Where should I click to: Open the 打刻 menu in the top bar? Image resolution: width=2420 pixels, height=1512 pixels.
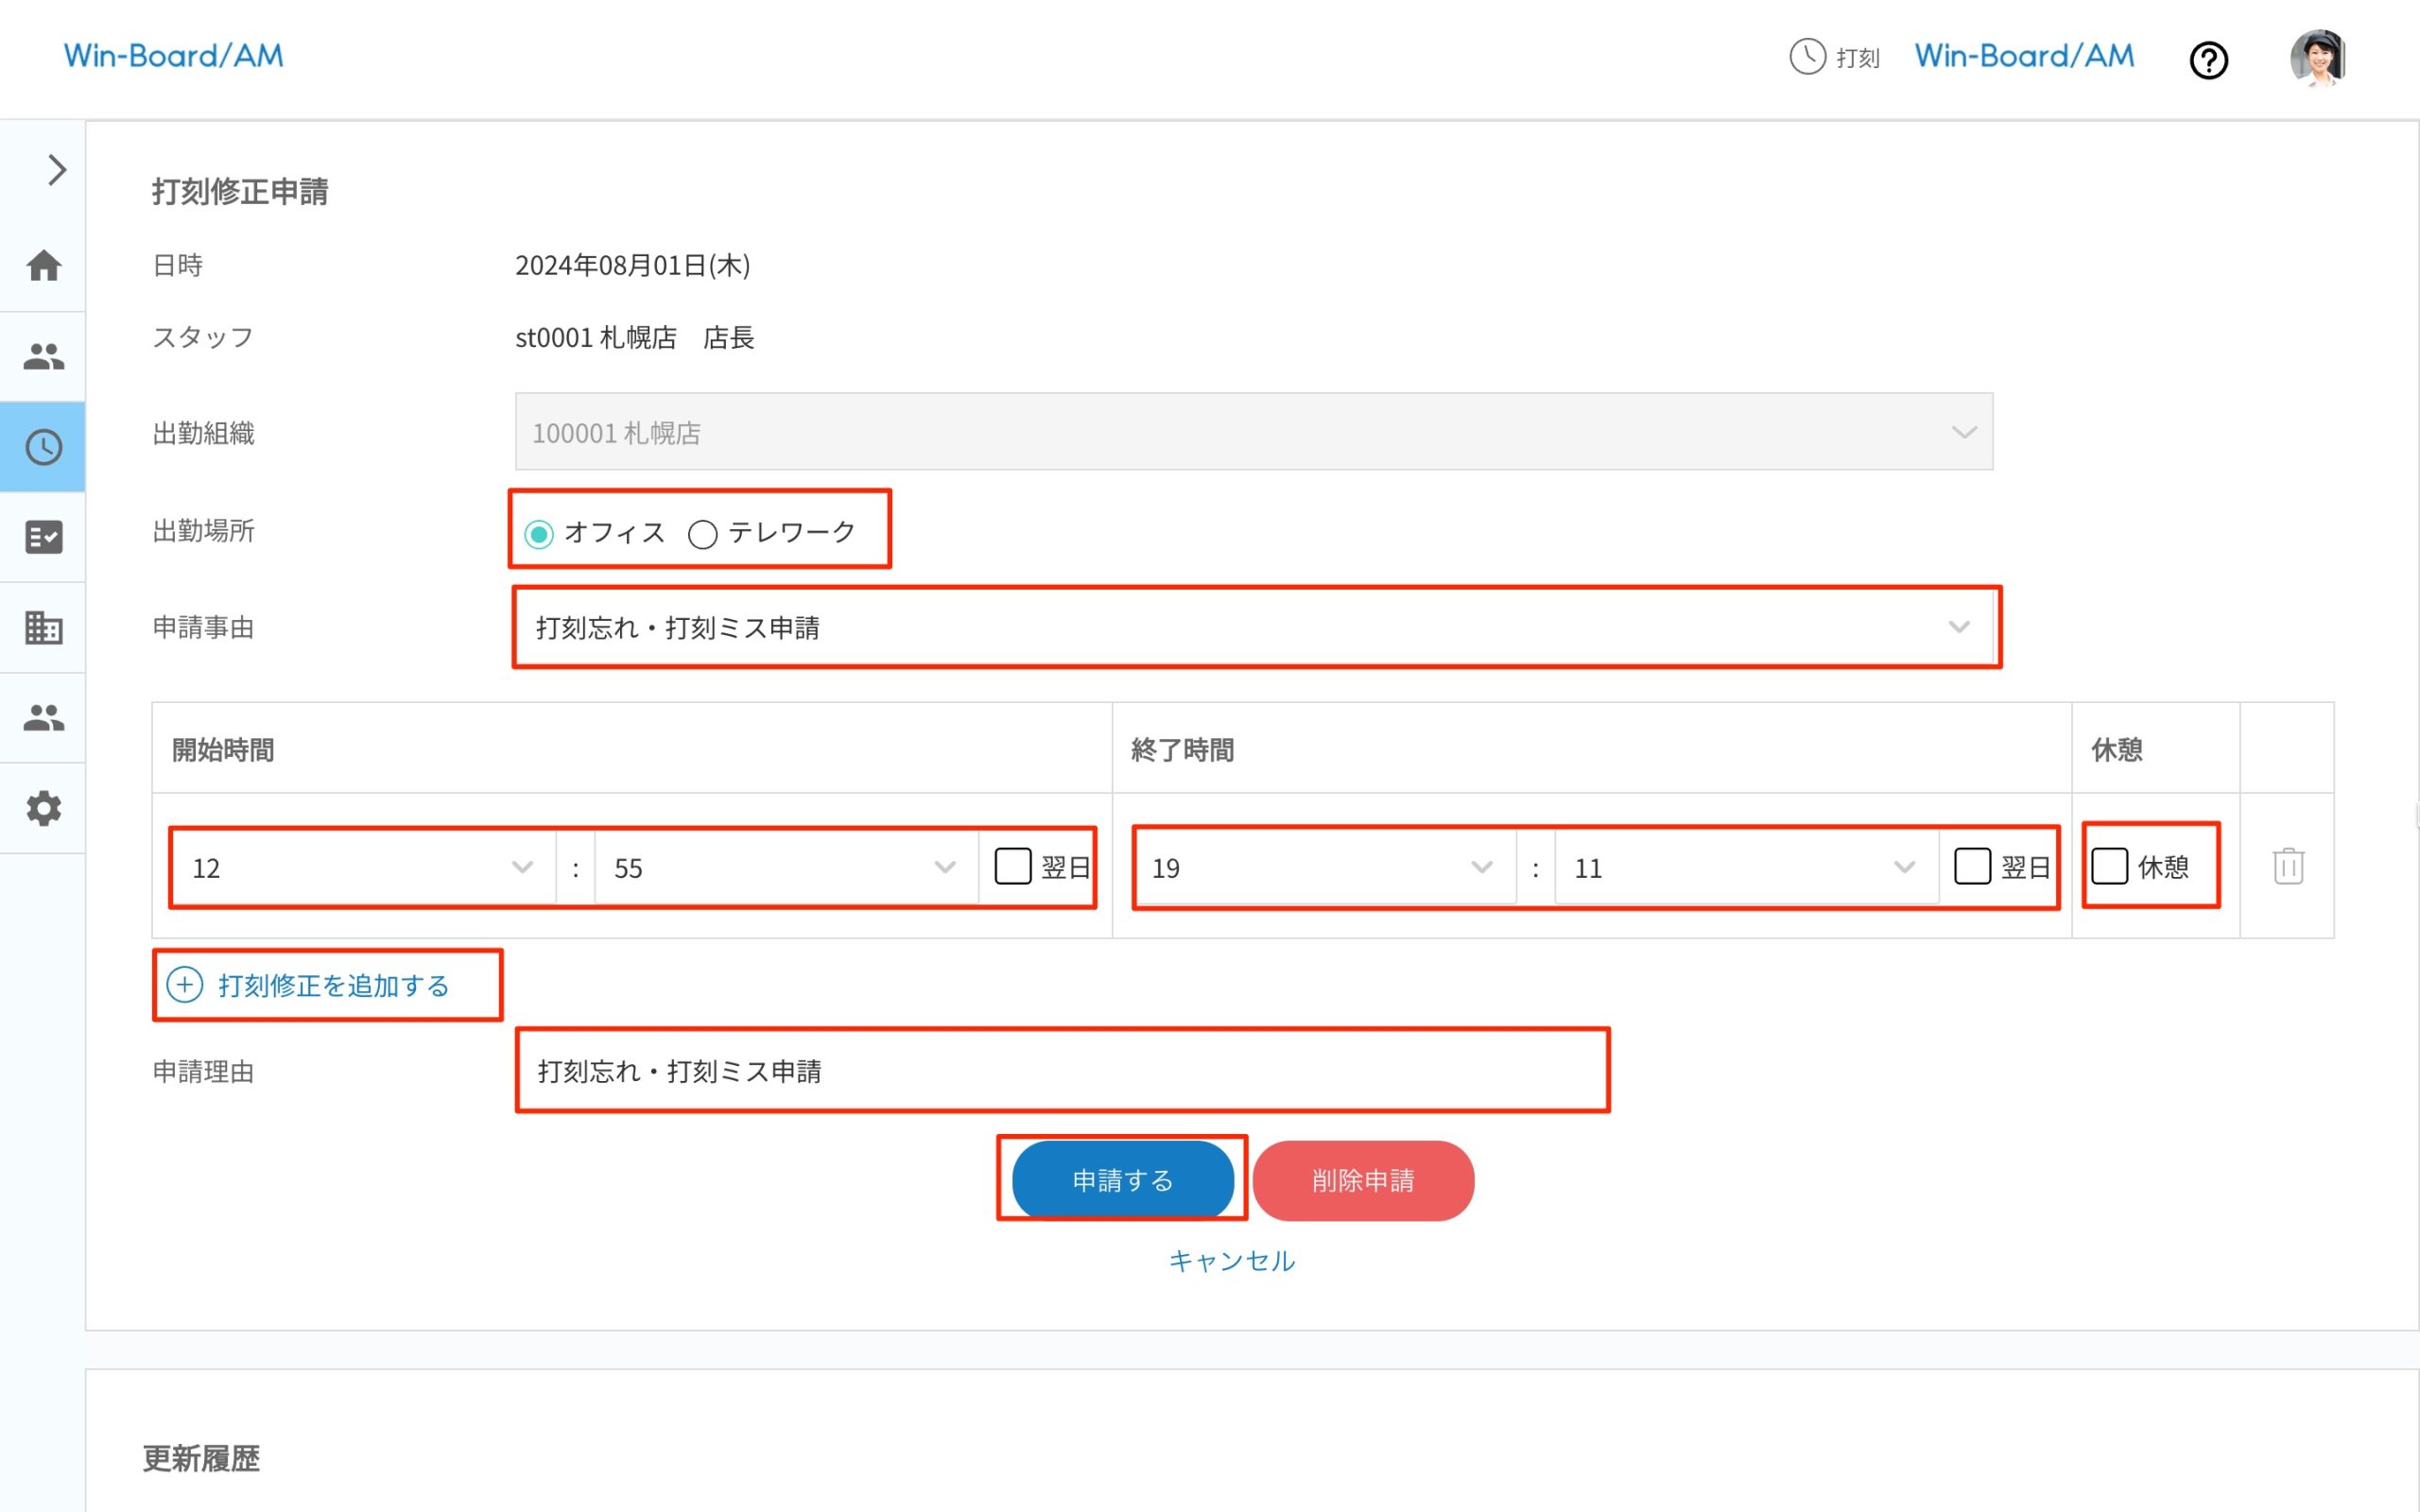coord(1835,58)
